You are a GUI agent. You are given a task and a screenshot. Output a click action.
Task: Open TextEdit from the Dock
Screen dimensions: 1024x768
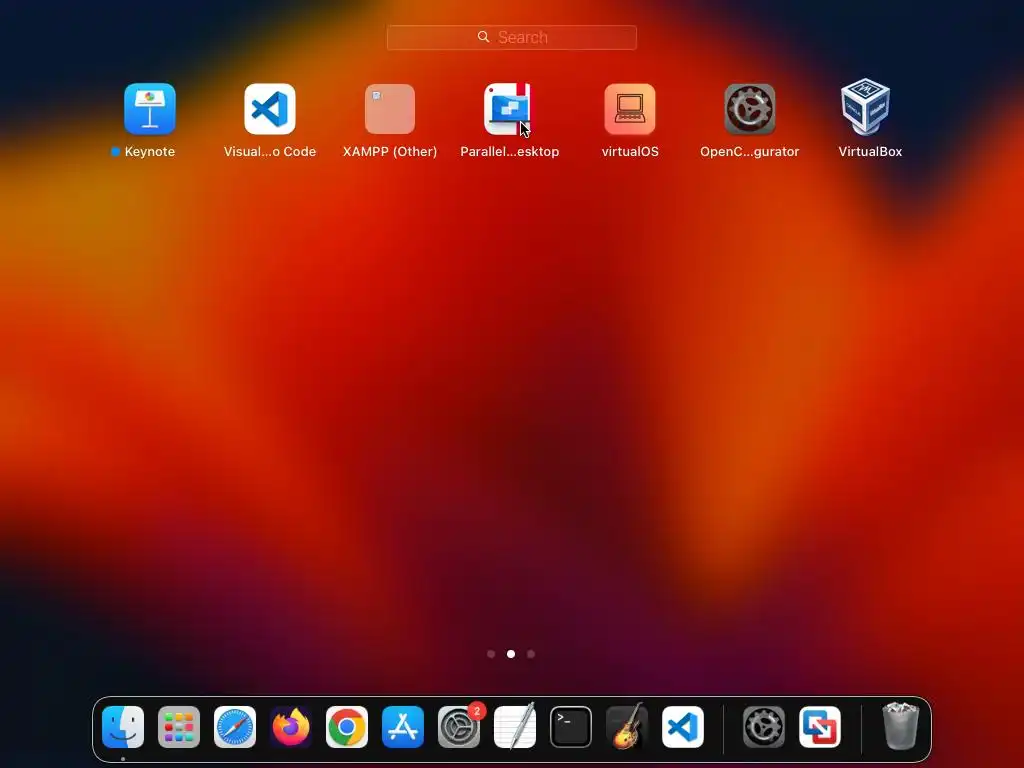tap(515, 726)
